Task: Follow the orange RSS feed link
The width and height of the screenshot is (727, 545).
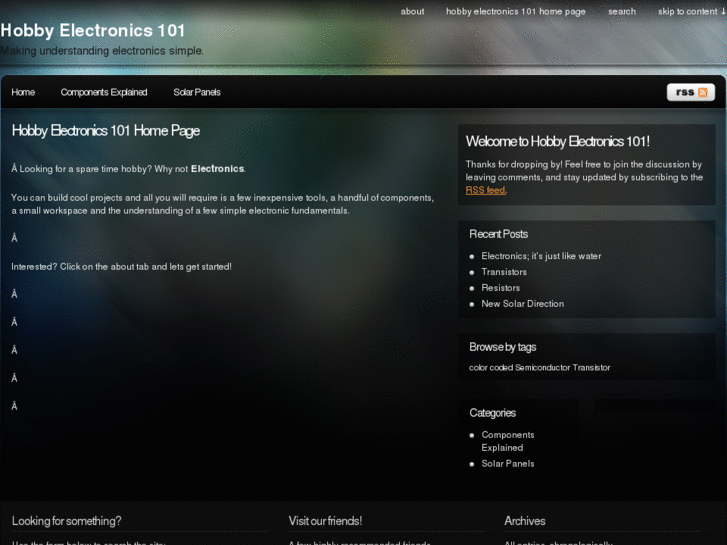Action: [485, 190]
